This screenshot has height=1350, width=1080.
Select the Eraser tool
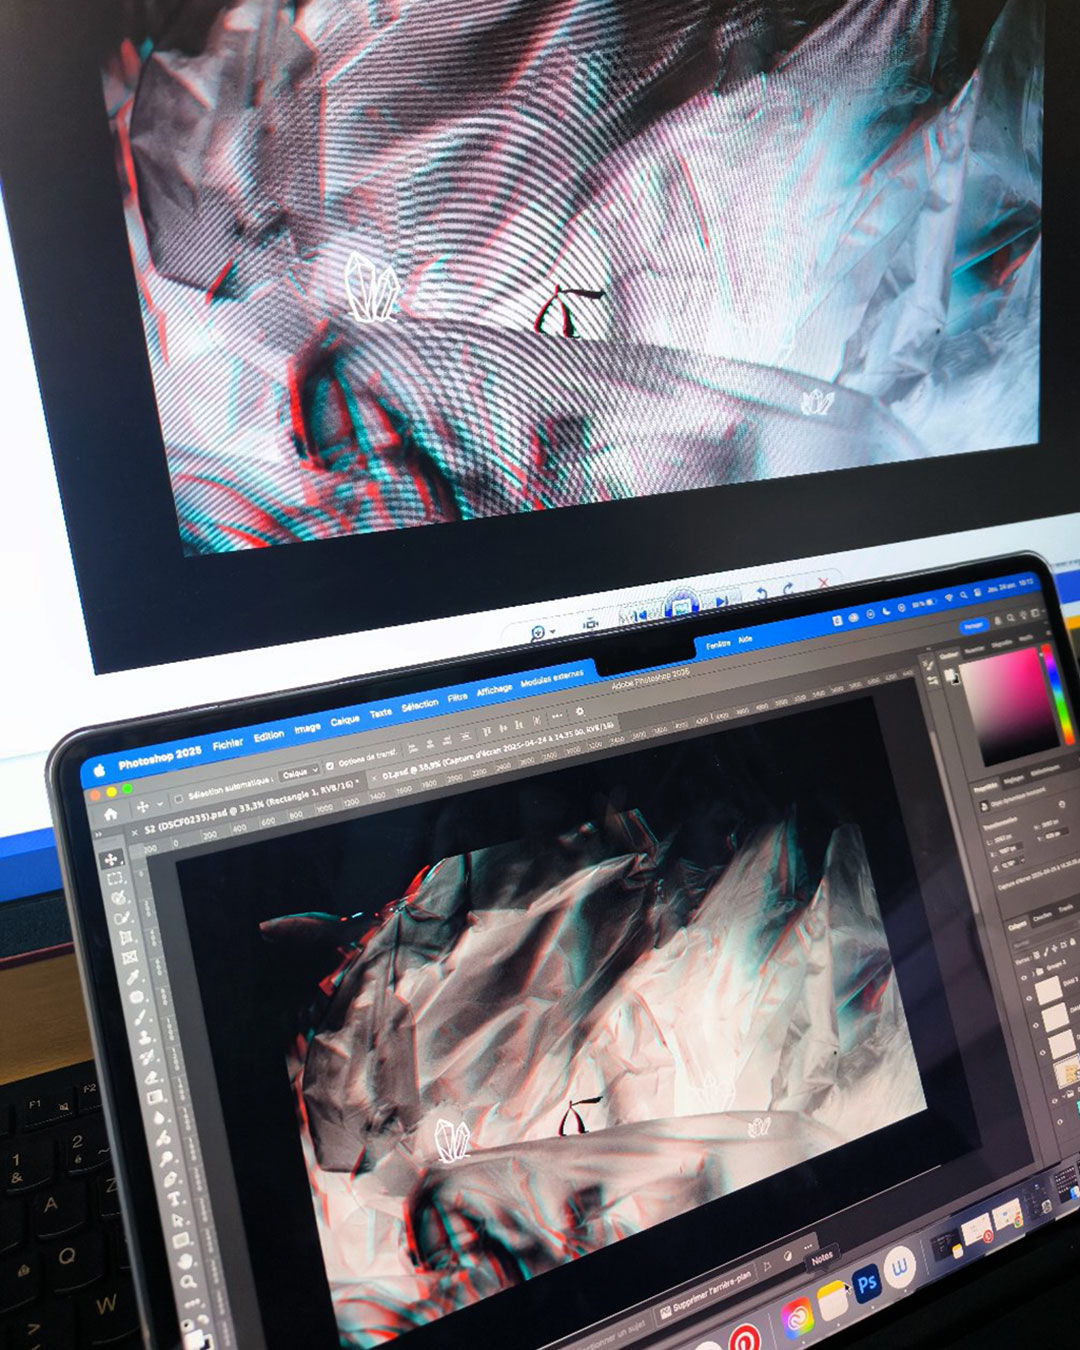click(151, 1078)
